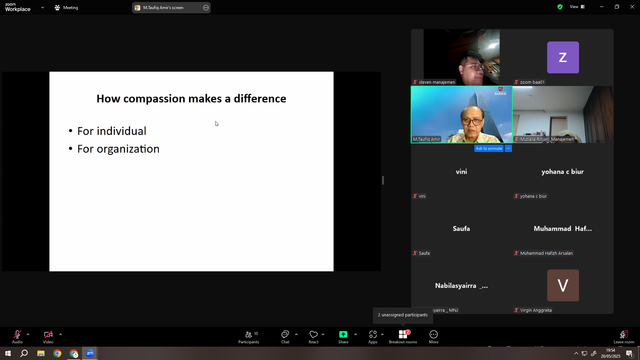Expand Apps options arrow
Image resolution: width=640 pixels, height=360 pixels.
click(x=382, y=334)
